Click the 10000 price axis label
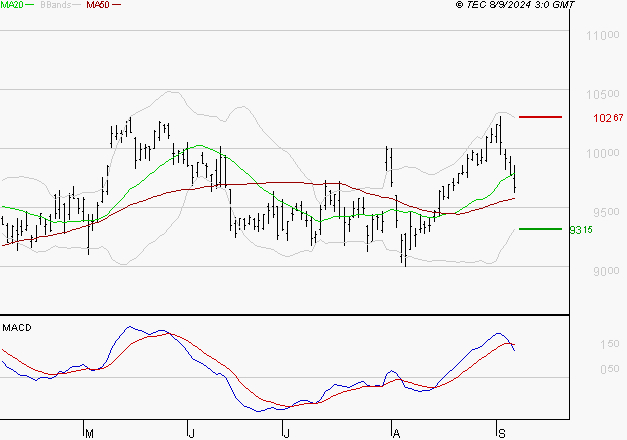 pyautogui.click(x=603, y=153)
